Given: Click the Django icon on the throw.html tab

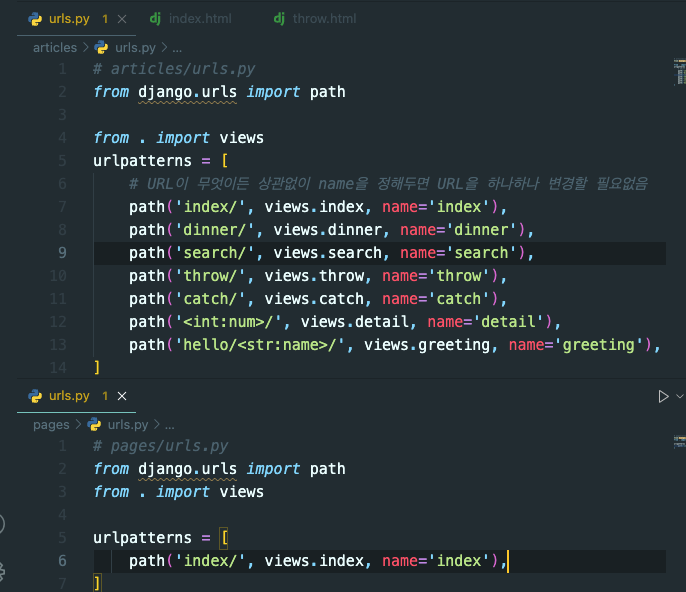Looking at the screenshot, I should click(x=279, y=18).
